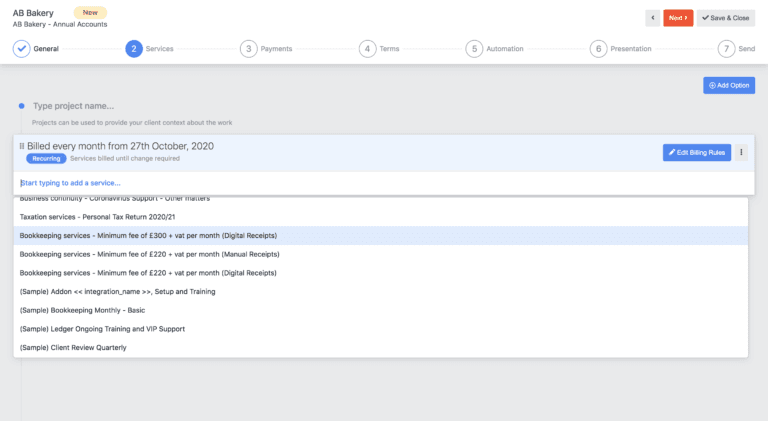
Task: Click the Add Option button
Action: click(x=728, y=86)
